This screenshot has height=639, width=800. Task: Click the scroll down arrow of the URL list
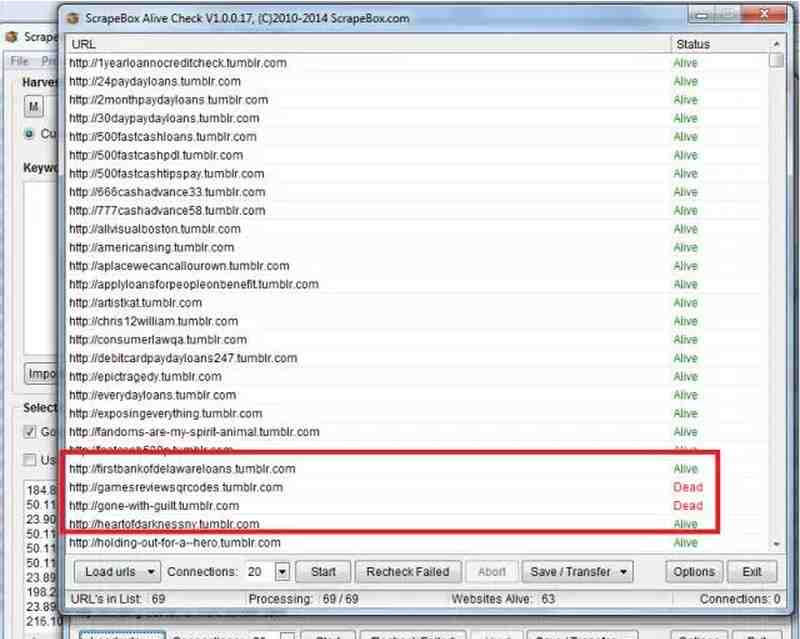pos(776,544)
